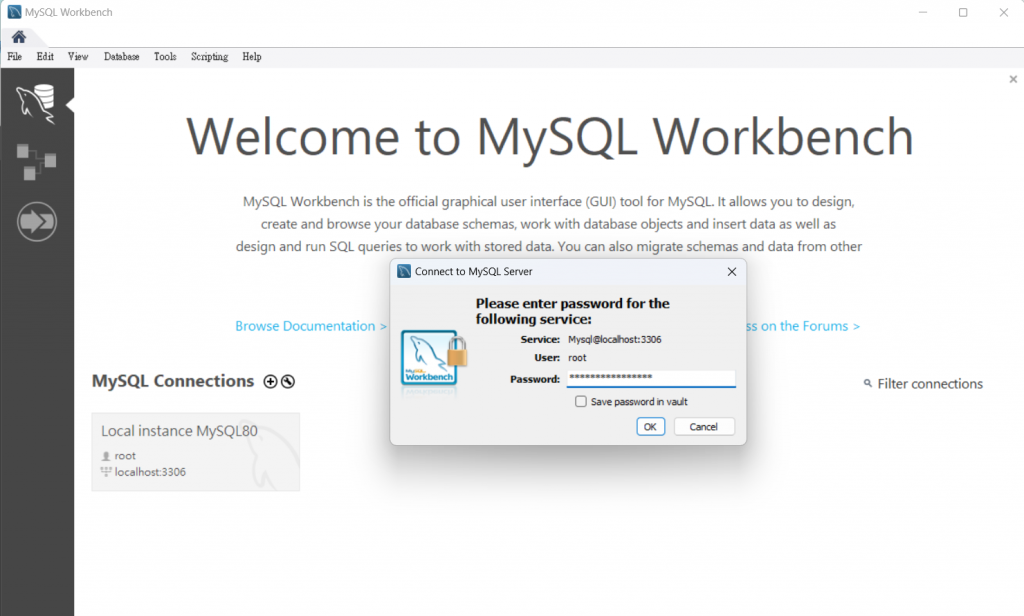Add a new MySQL connection with plus icon
This screenshot has width=1024, height=616.
[x=270, y=381]
